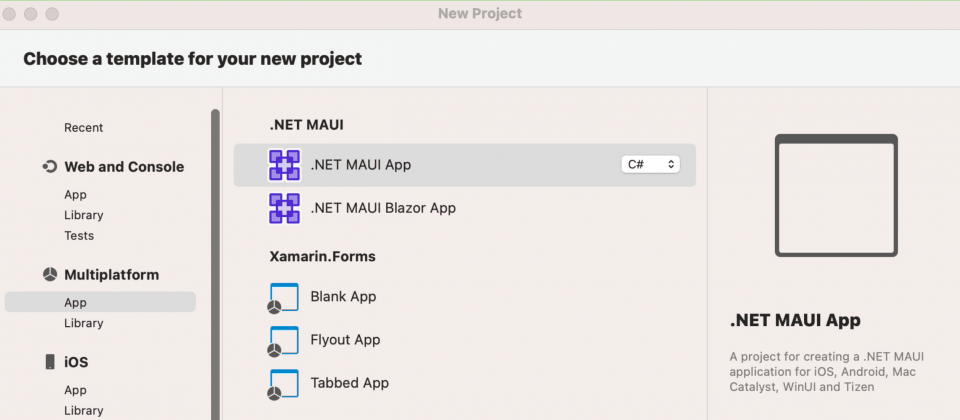Click the iOS phone category icon
This screenshot has width=960, height=420.
(x=50, y=362)
